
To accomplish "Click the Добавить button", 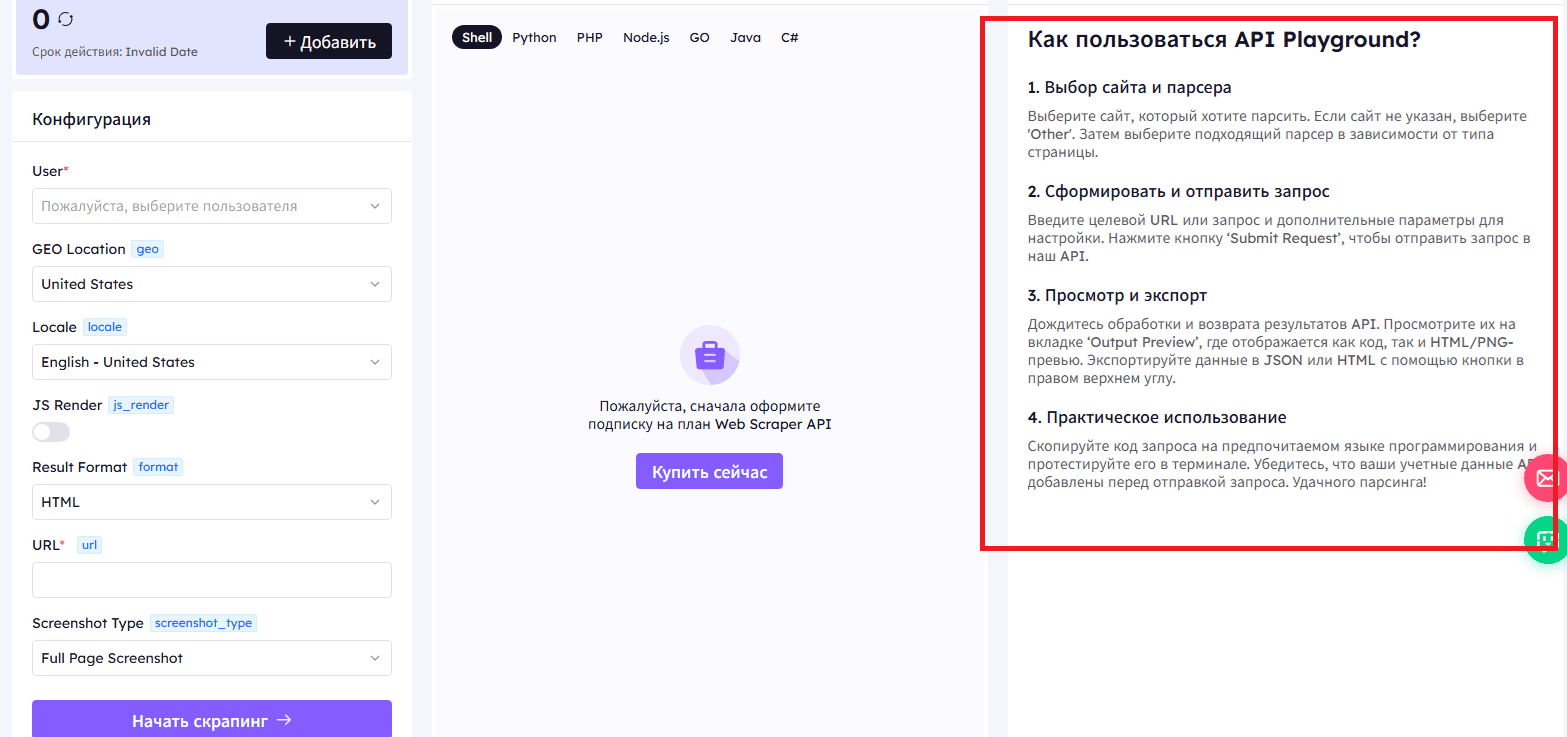I will coord(329,42).
